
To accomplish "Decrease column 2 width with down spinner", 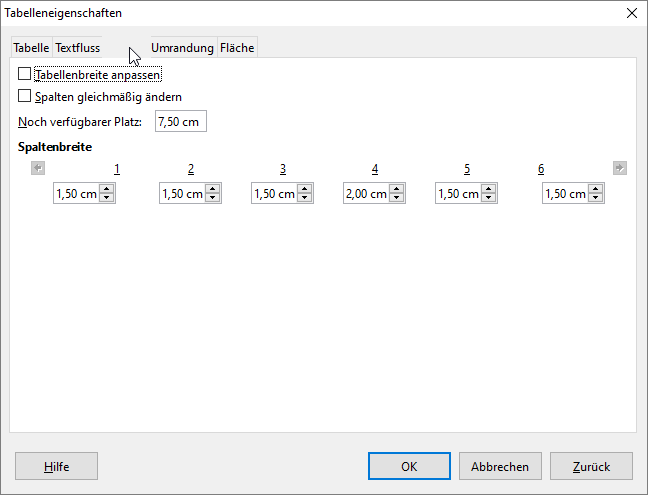I will coord(212,198).
